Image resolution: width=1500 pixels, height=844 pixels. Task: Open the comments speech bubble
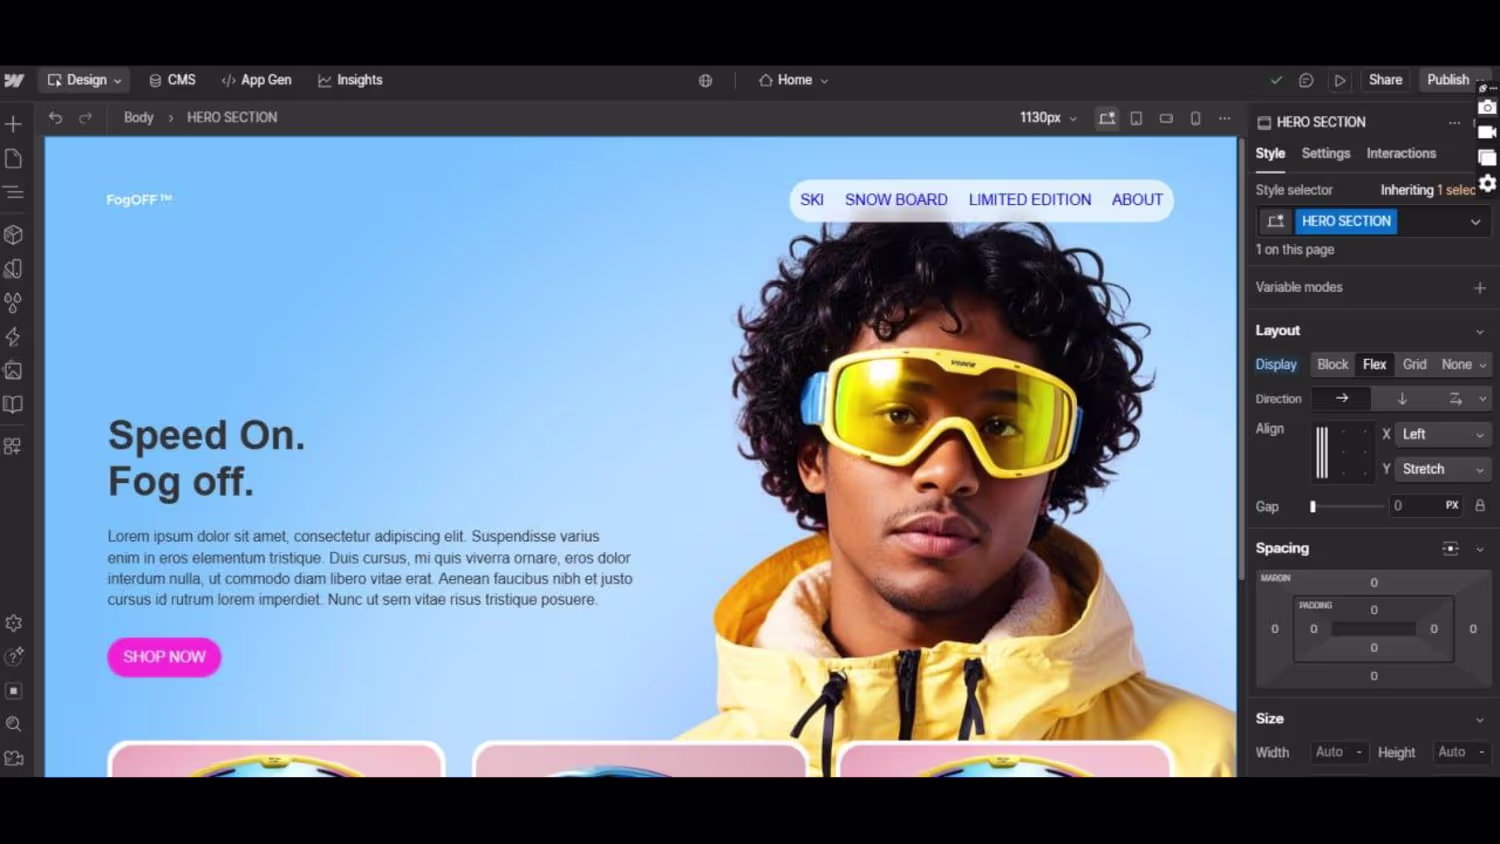click(x=1306, y=80)
